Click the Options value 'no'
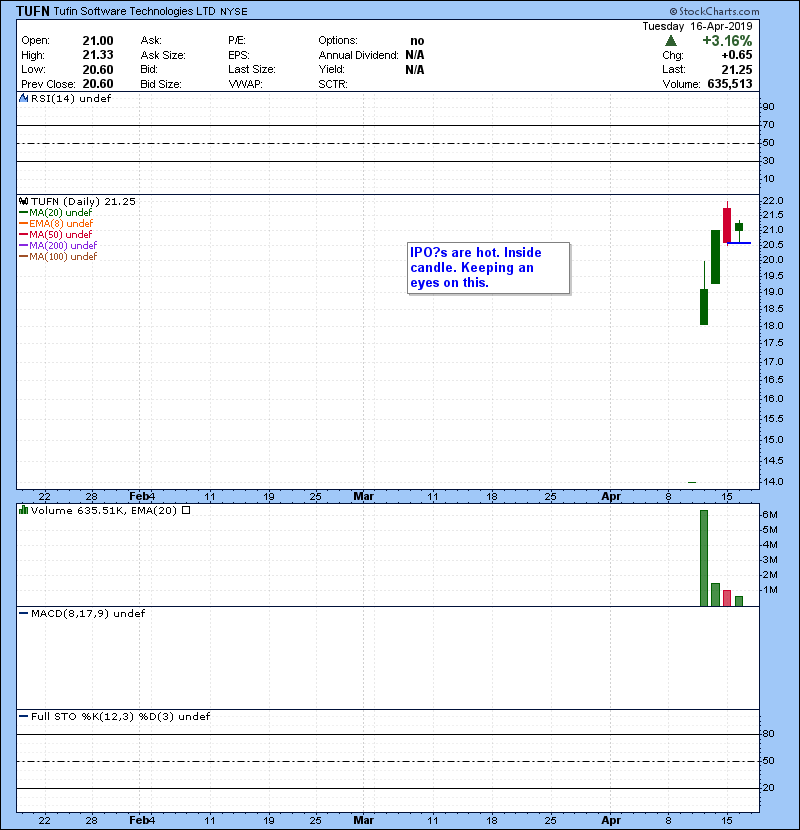Viewport: 800px width, 830px height. [x=417, y=41]
